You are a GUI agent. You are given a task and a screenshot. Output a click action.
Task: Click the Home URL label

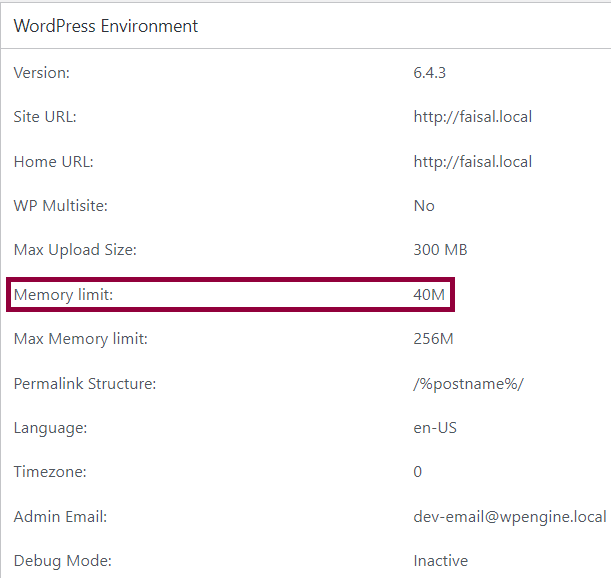point(54,162)
